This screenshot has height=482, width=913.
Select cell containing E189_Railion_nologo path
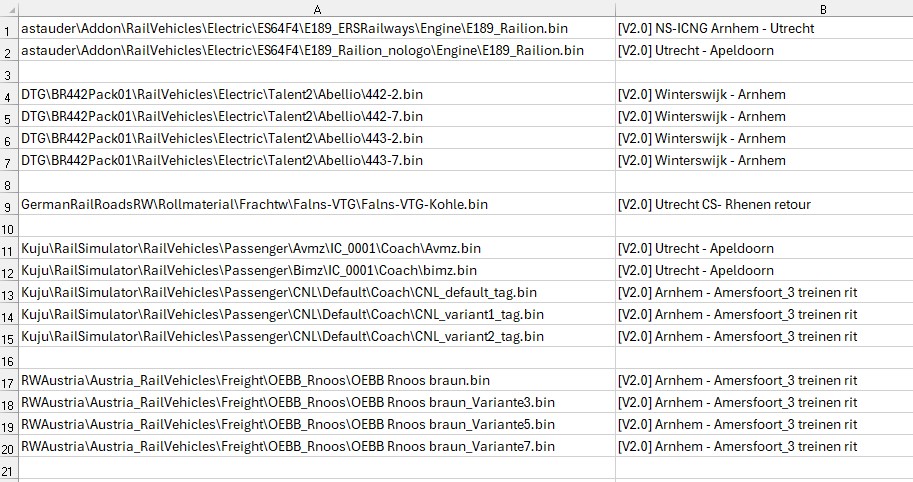coord(317,50)
